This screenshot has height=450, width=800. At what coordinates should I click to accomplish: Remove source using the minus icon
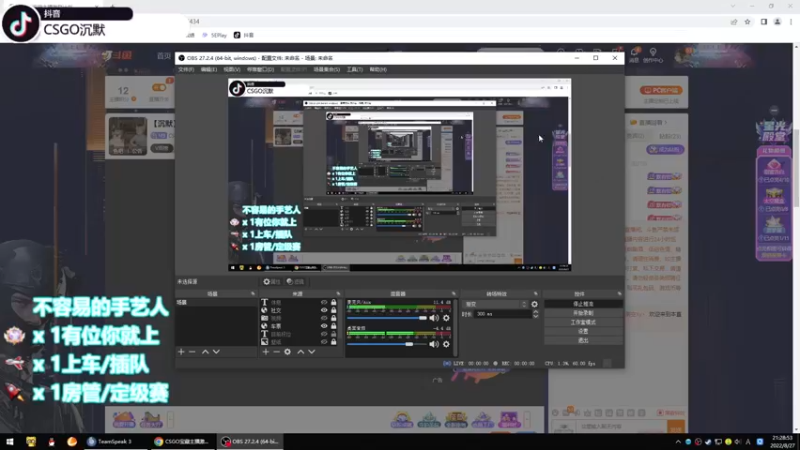[x=277, y=352]
